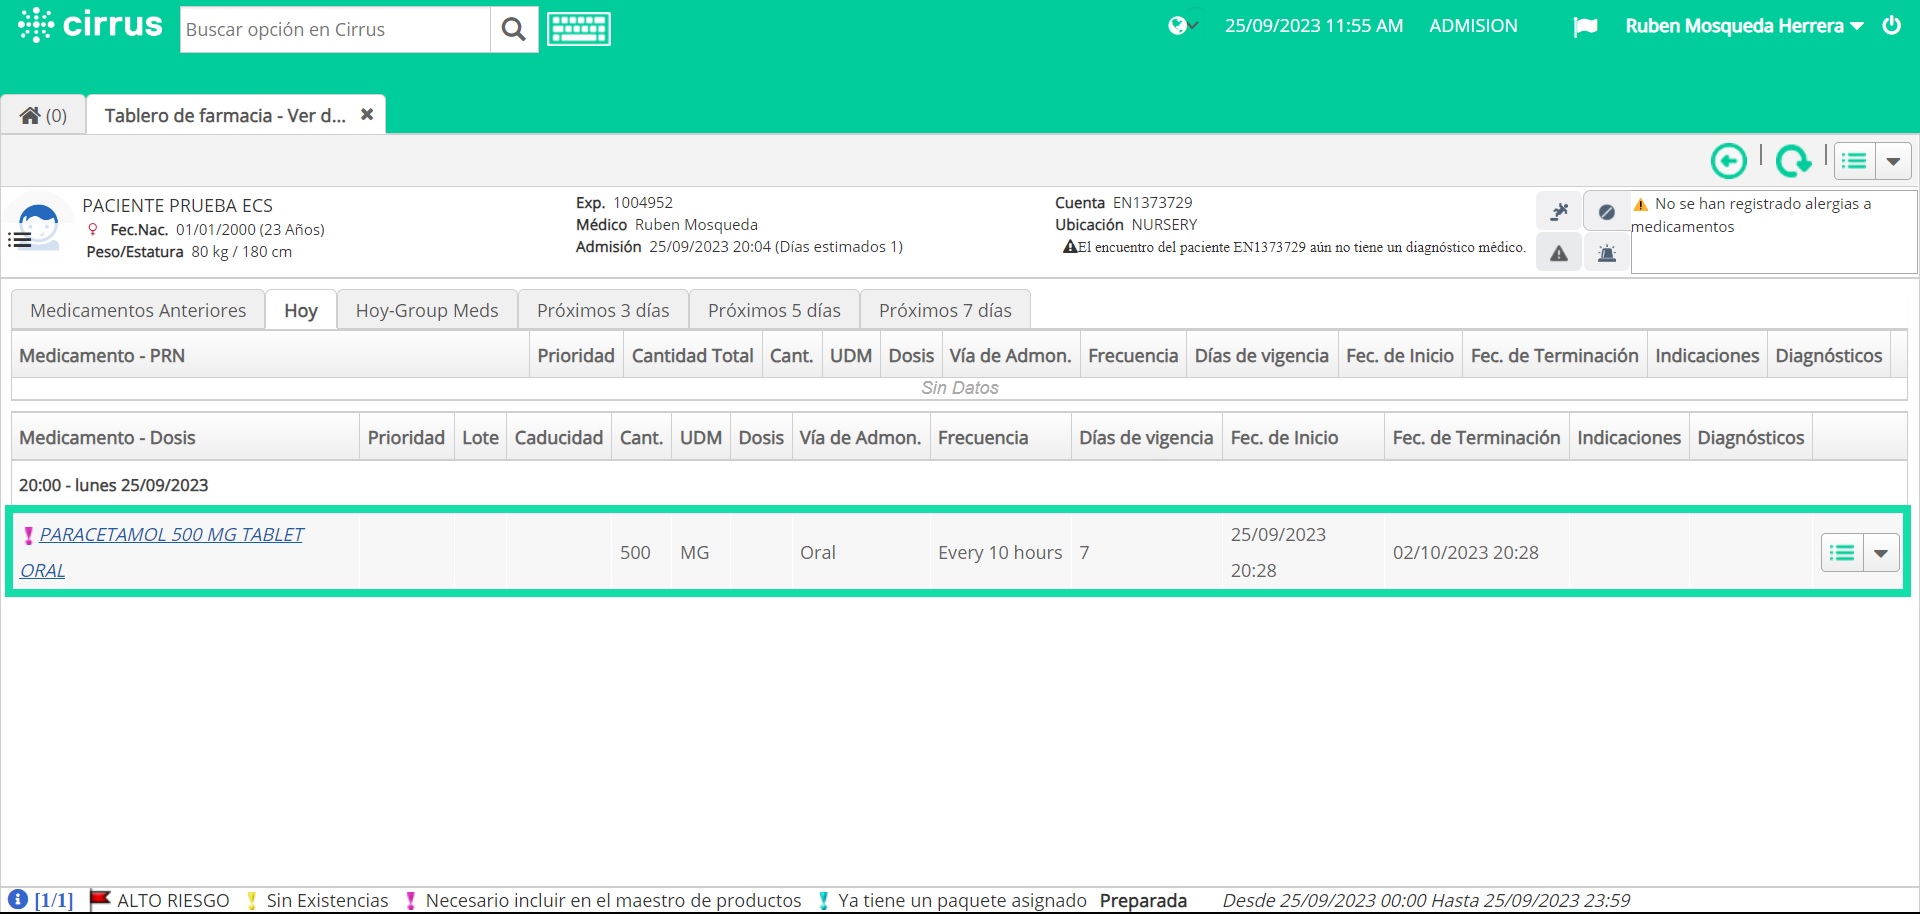The image size is (1920, 914).
Task: Open the Hoy-Group Meds tab
Action: tap(427, 310)
